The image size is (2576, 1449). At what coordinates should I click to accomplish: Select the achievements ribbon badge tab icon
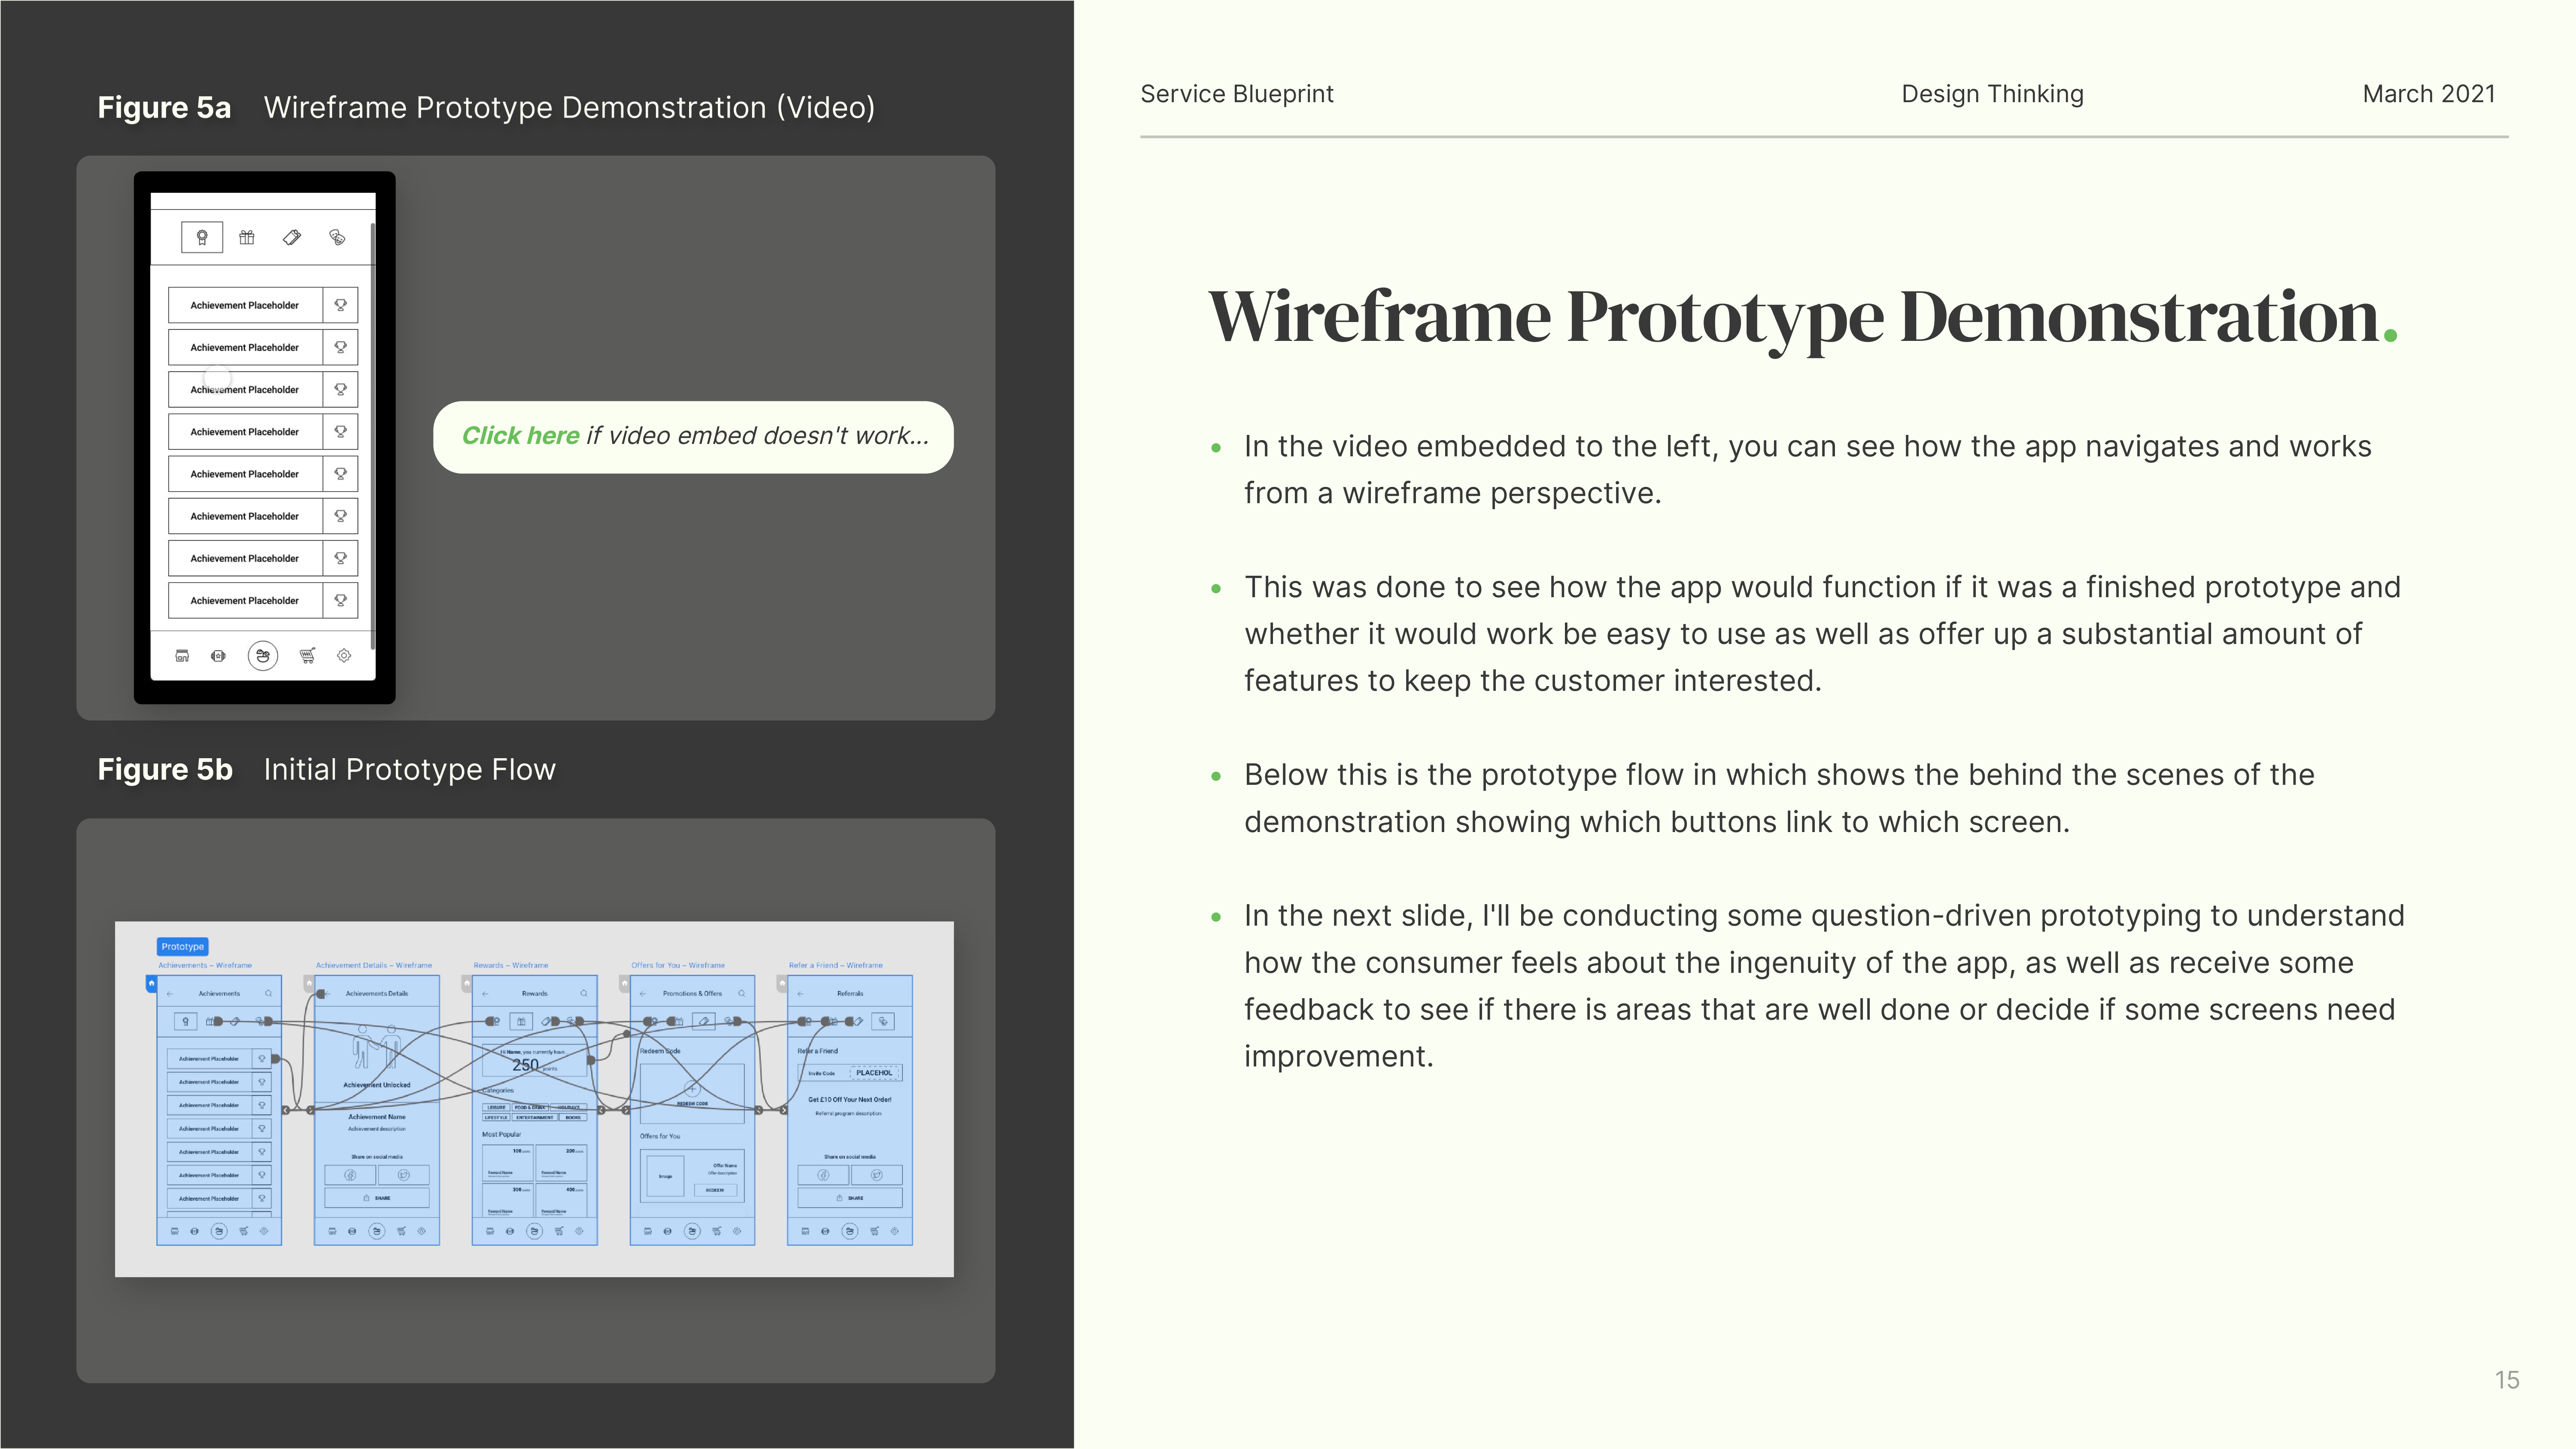pos(202,237)
